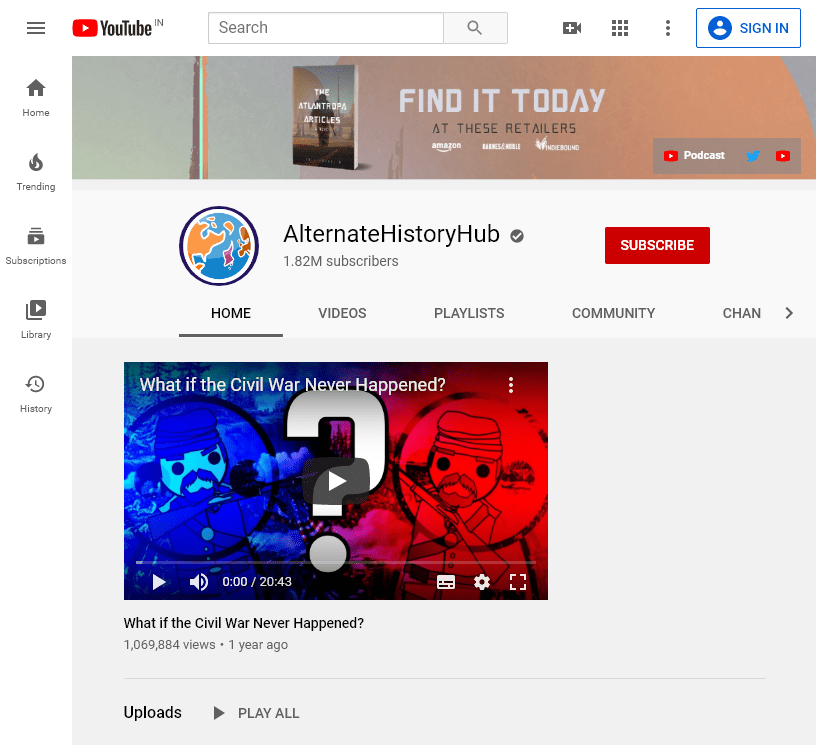Open the hamburger guide menu
Viewport: 816px width, 745px height.
click(x=36, y=28)
